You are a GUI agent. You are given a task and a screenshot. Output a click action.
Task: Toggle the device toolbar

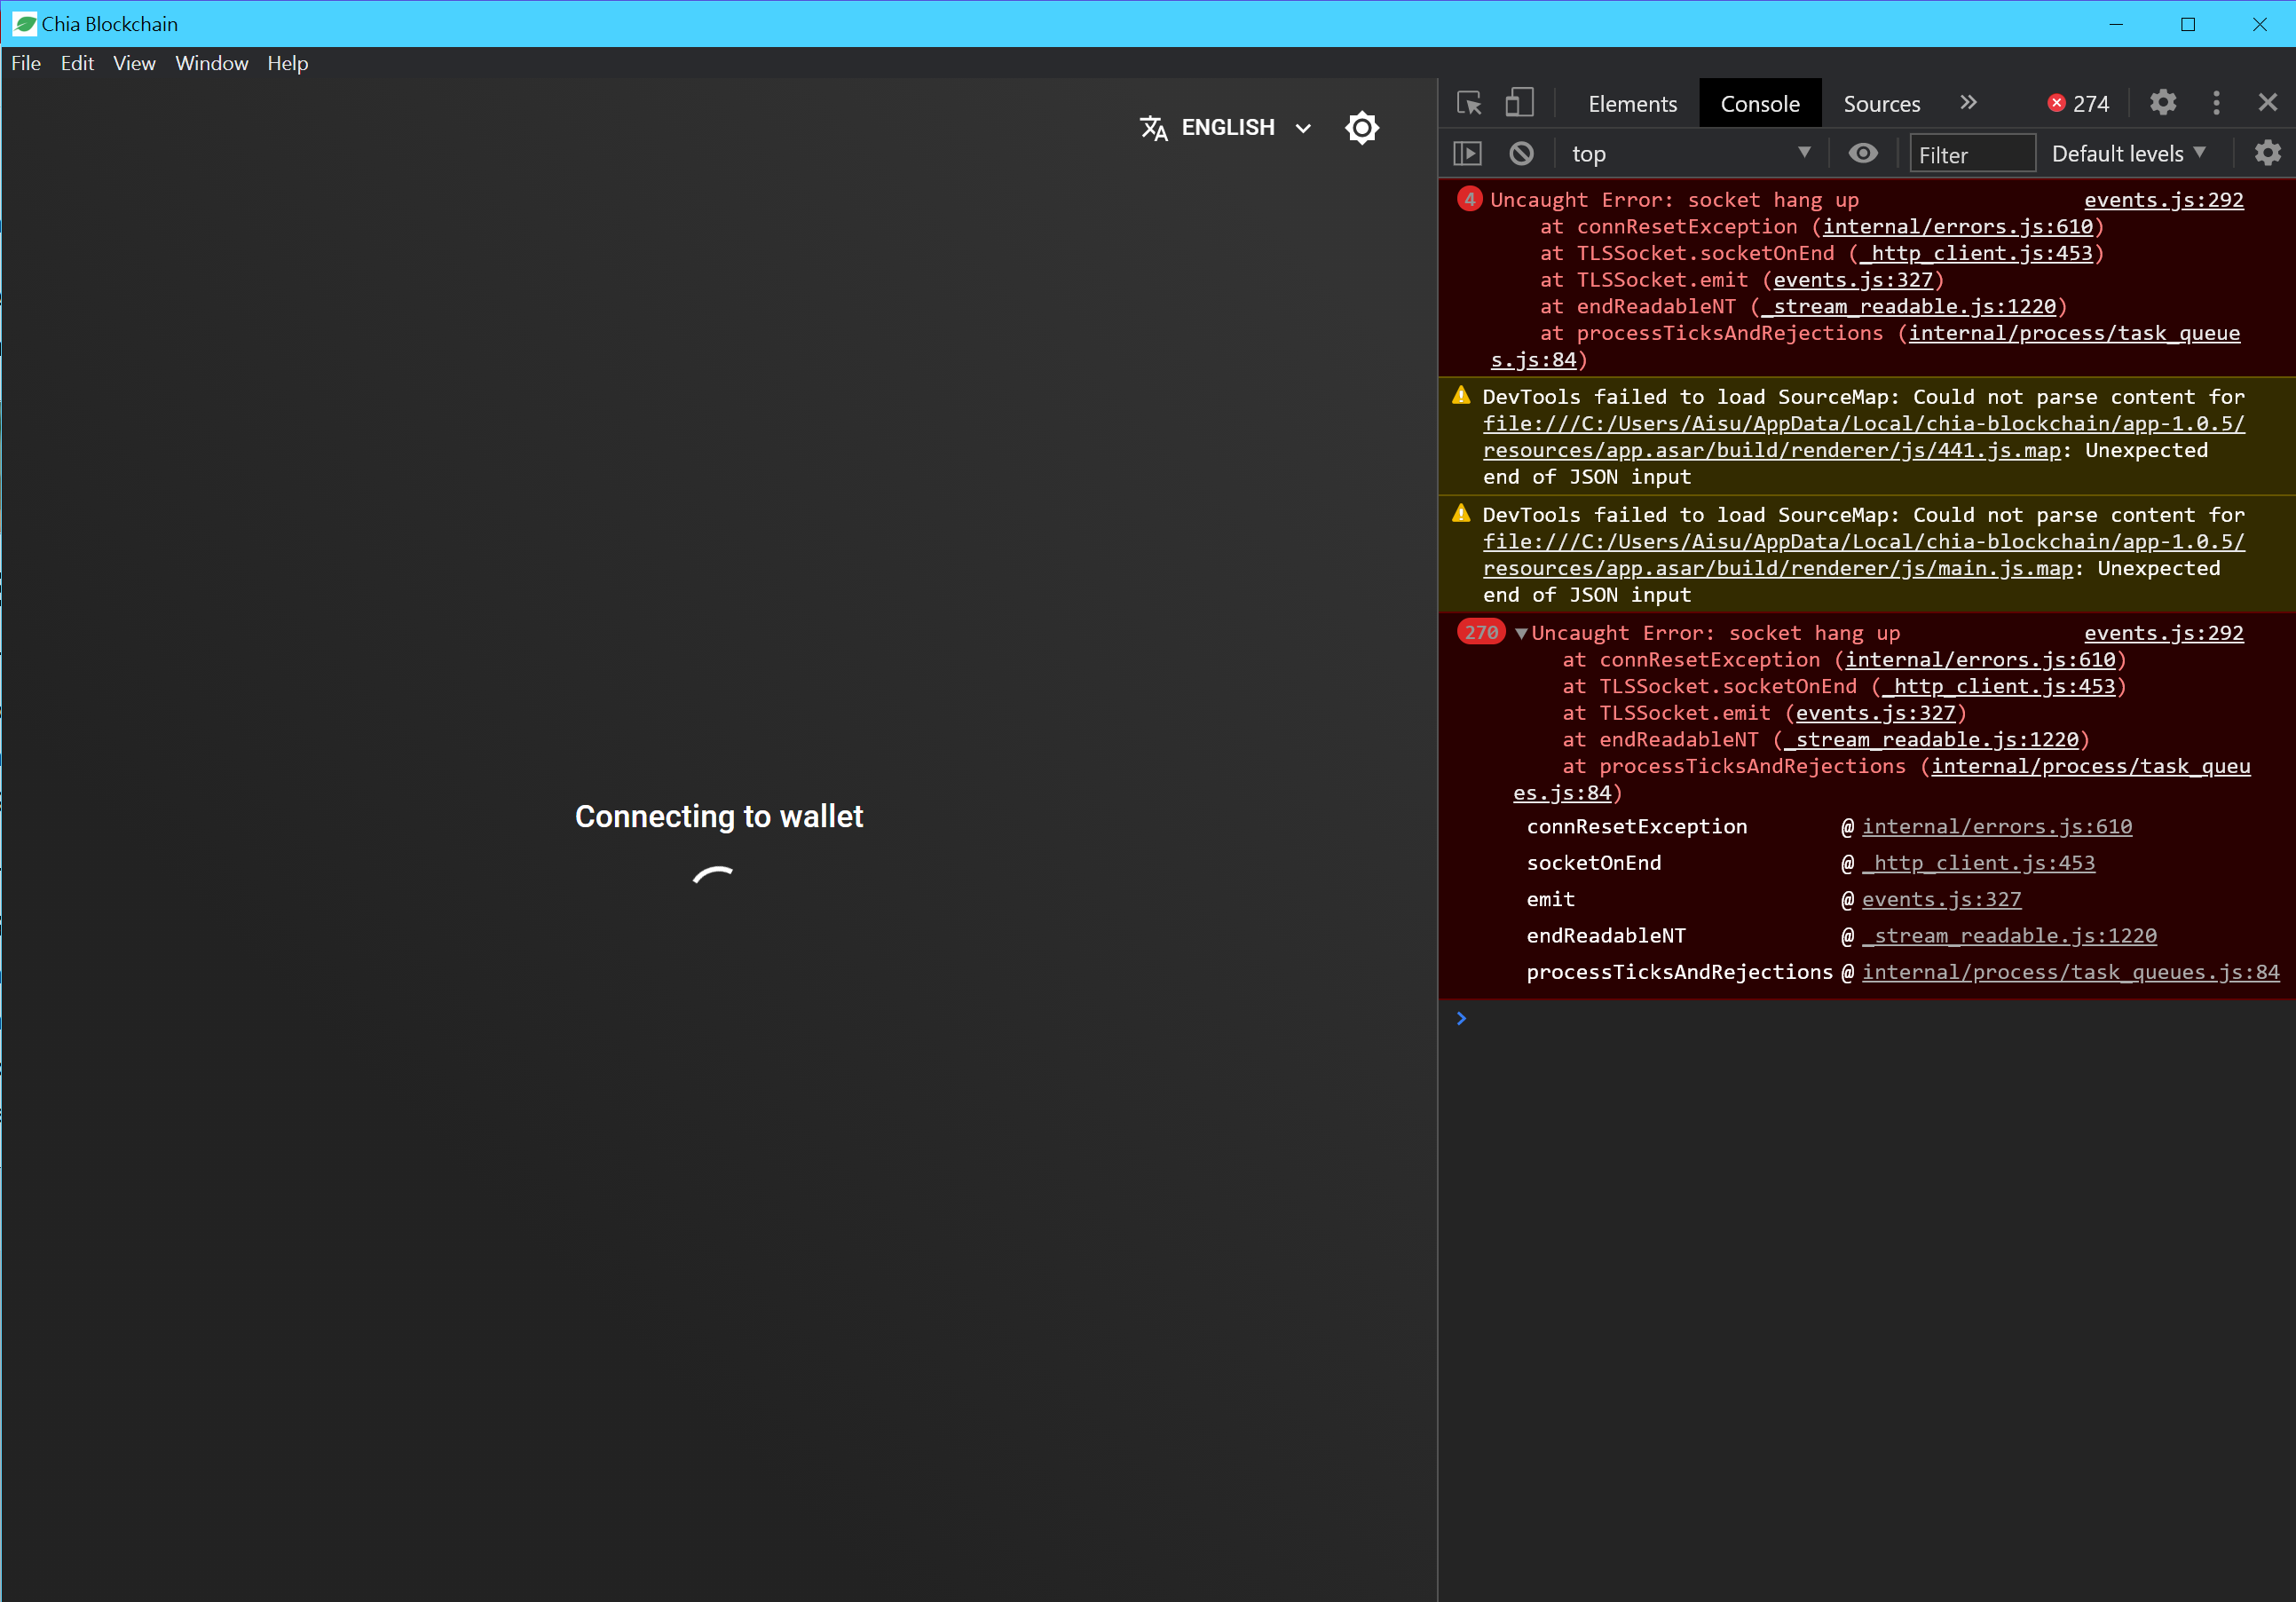(x=1521, y=102)
